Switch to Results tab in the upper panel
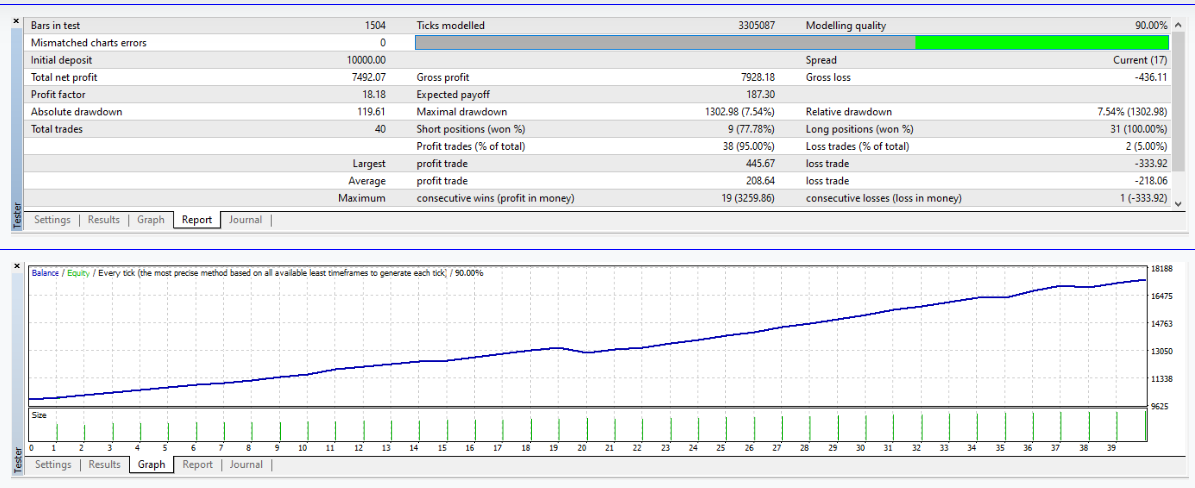Screen dimensions: 1195x488 (104, 220)
